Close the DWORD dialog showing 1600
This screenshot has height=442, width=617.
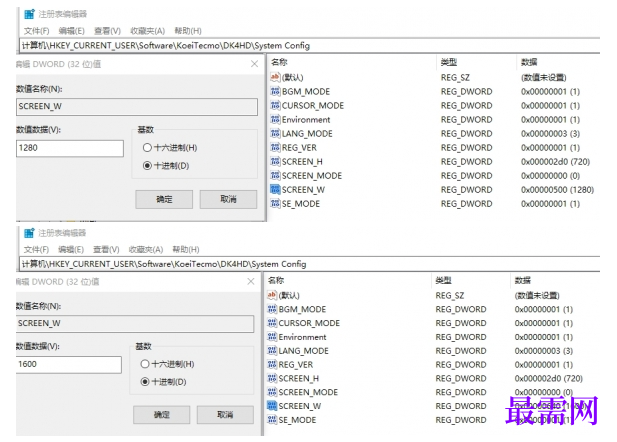251,281
